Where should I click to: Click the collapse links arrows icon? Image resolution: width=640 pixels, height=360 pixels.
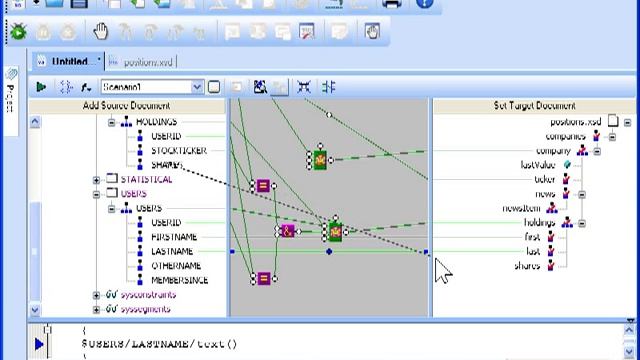coord(304,87)
